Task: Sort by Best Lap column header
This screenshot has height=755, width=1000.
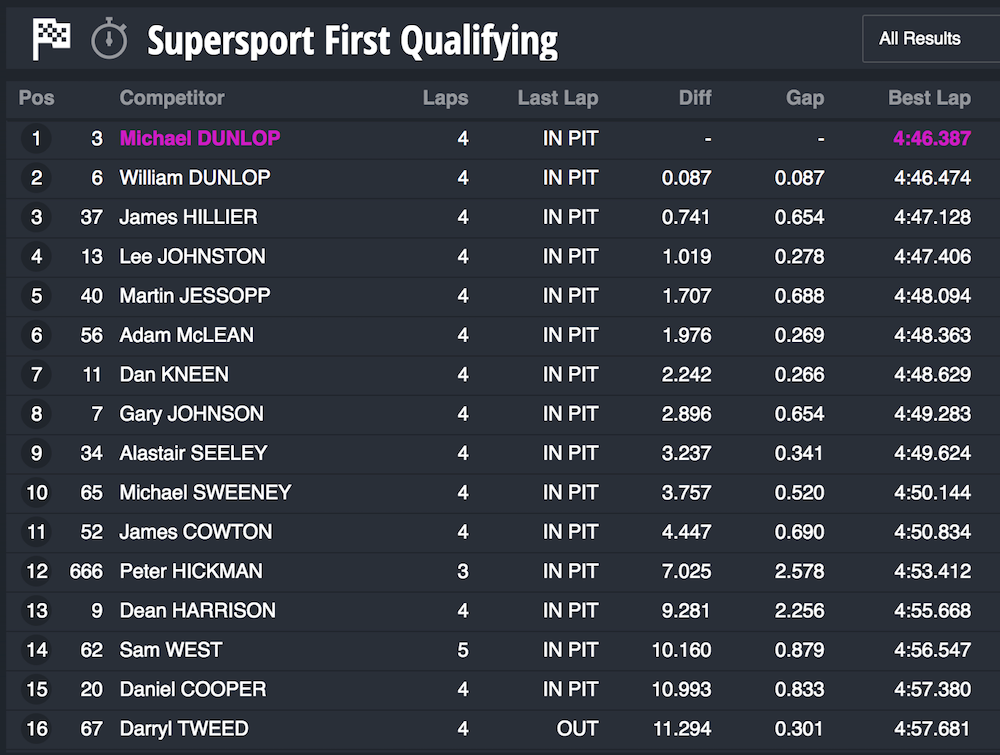Action: [929, 98]
